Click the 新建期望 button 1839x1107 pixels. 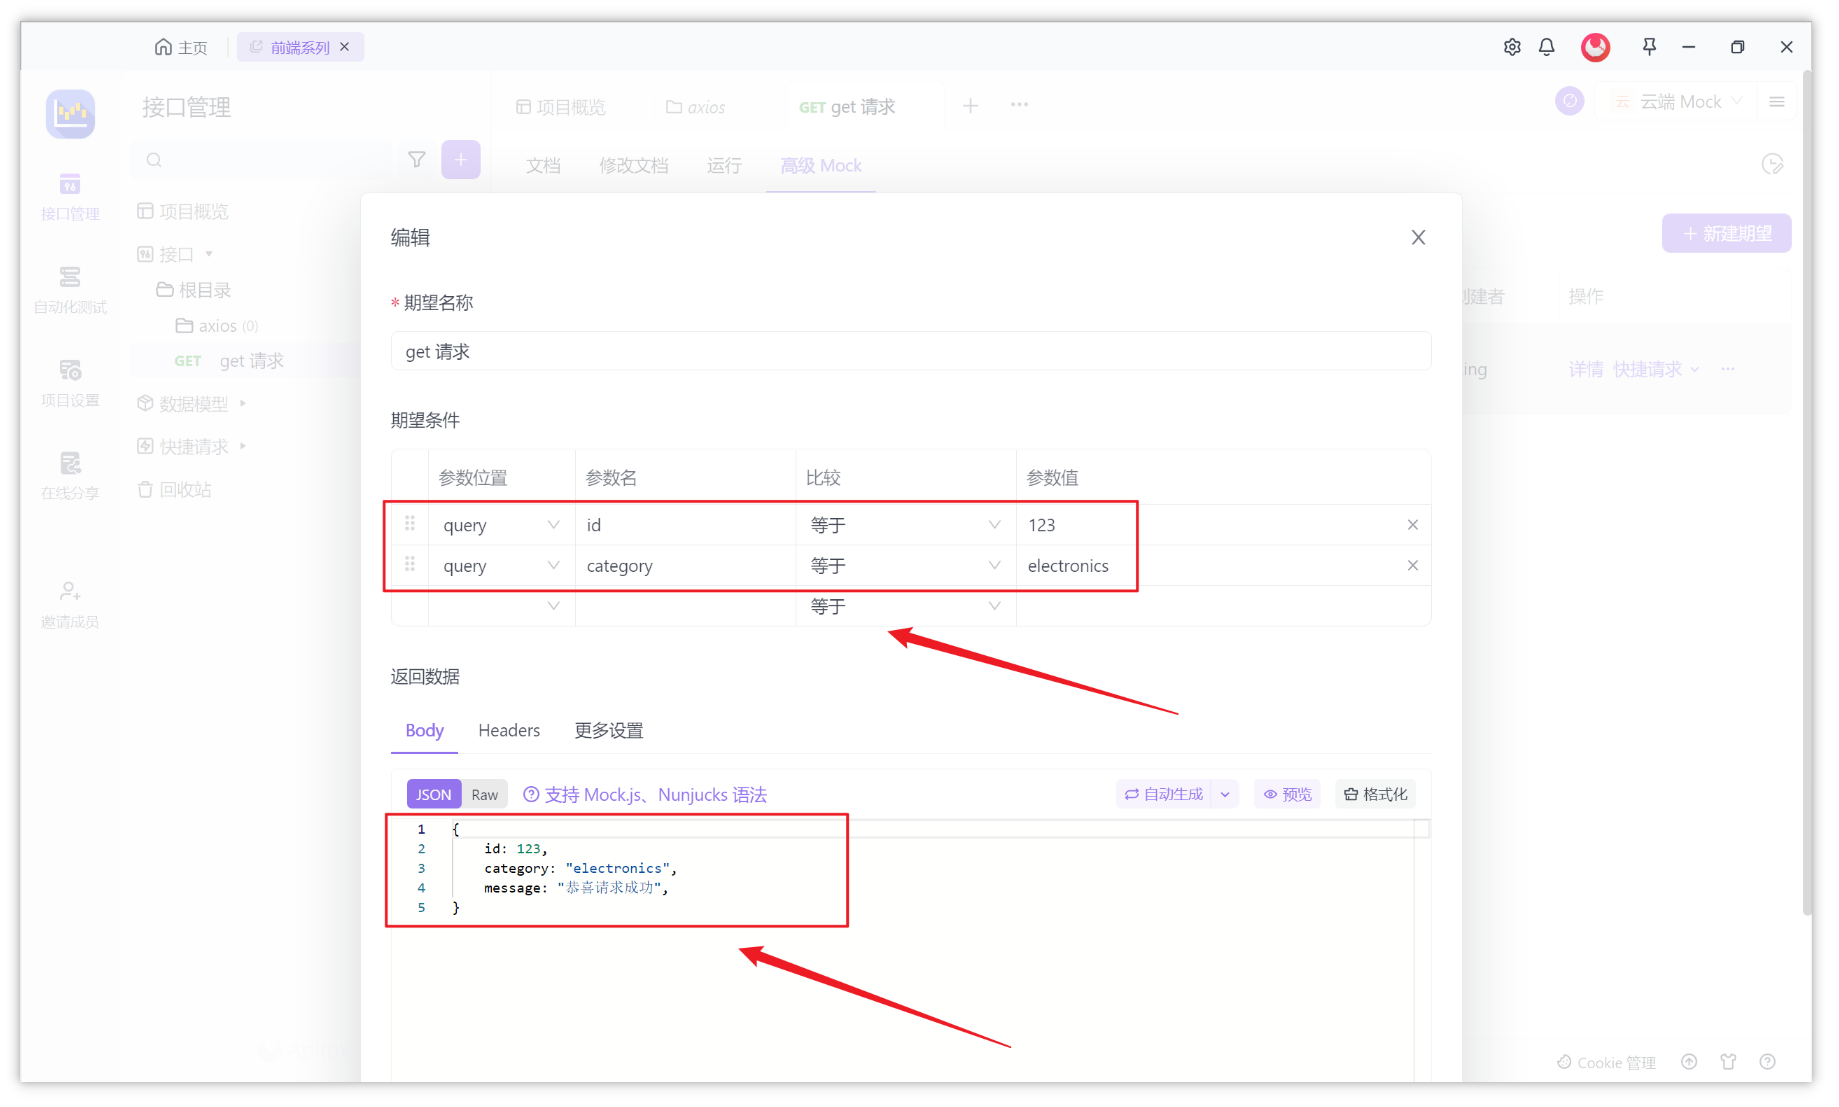point(1726,232)
